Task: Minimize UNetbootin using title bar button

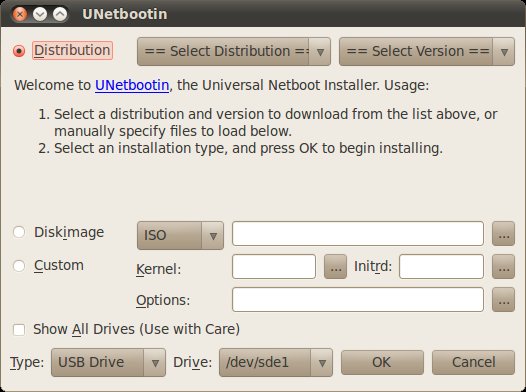Action: click(40, 14)
